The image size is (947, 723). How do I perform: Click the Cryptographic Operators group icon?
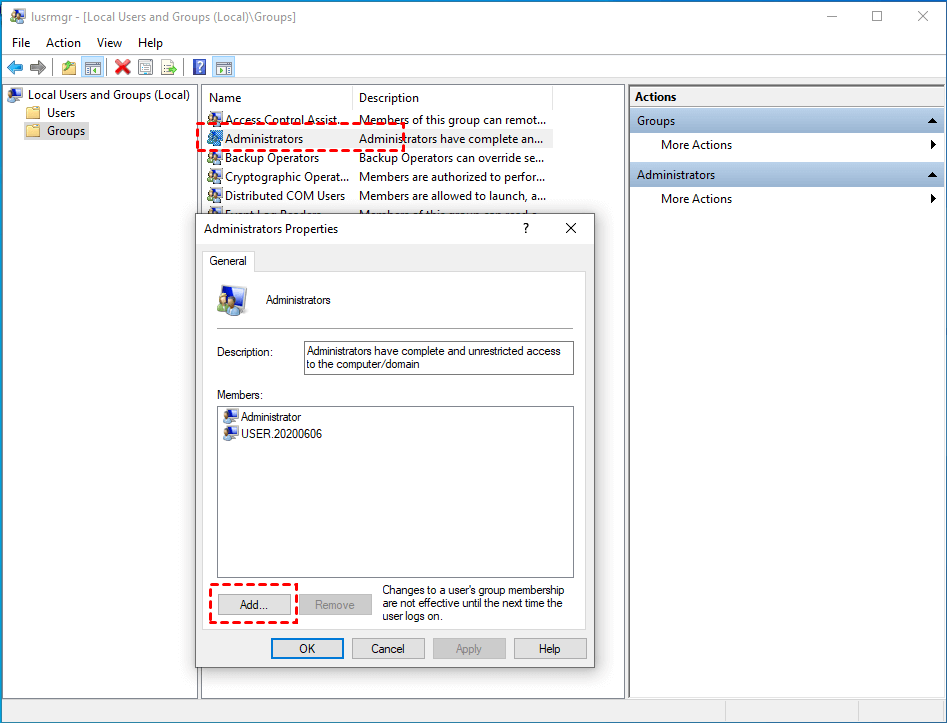click(214, 176)
